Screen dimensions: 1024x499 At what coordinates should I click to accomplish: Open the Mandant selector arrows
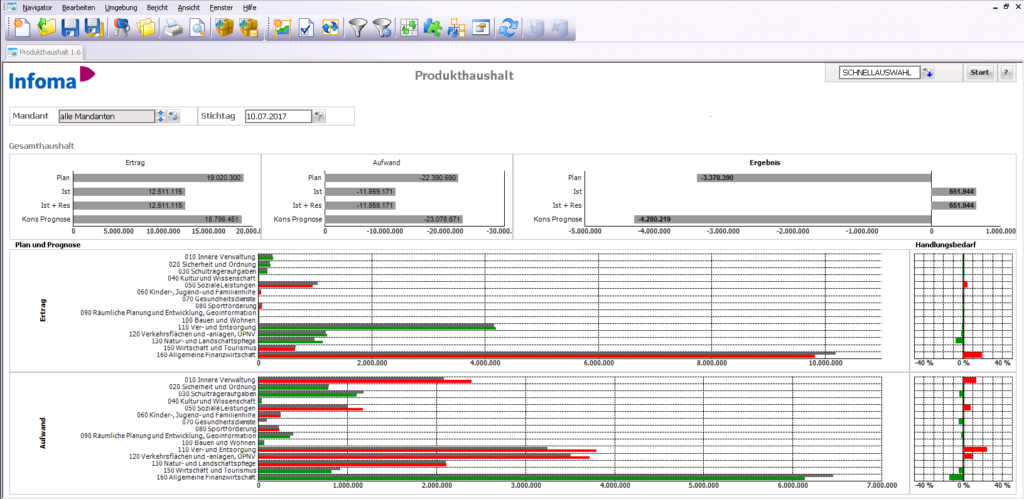pos(160,117)
